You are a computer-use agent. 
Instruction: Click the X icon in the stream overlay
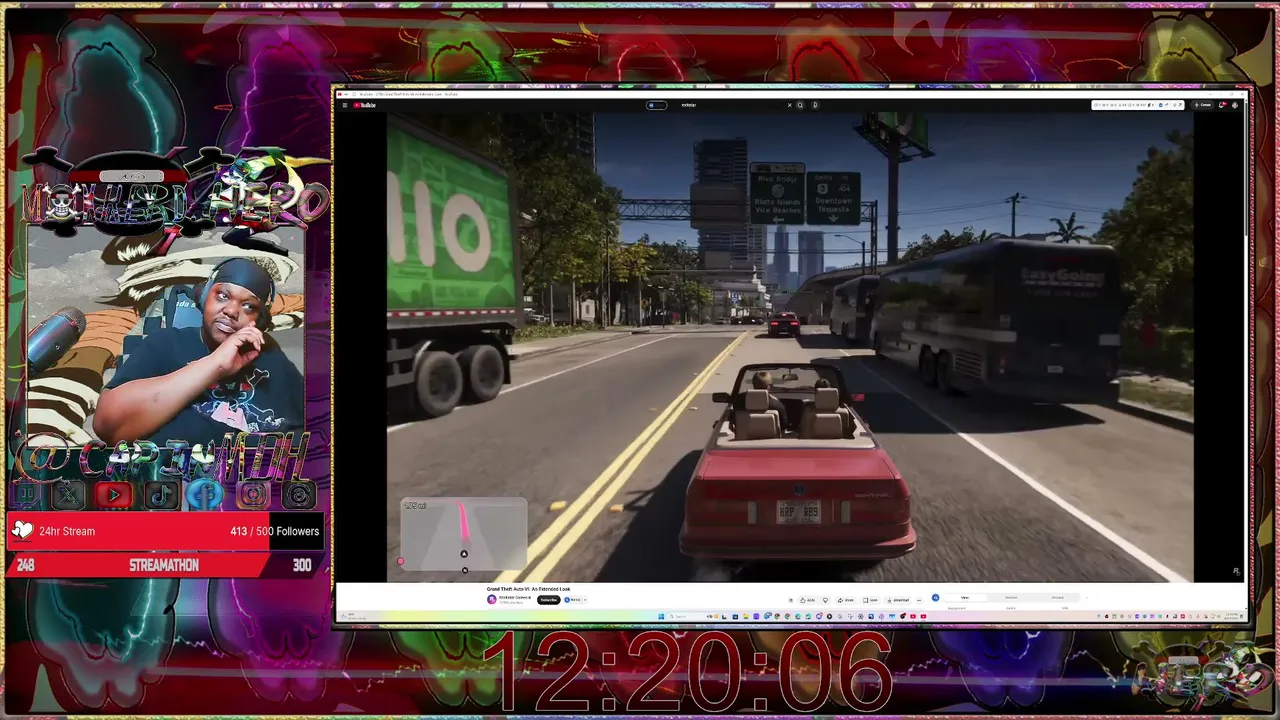coord(68,494)
